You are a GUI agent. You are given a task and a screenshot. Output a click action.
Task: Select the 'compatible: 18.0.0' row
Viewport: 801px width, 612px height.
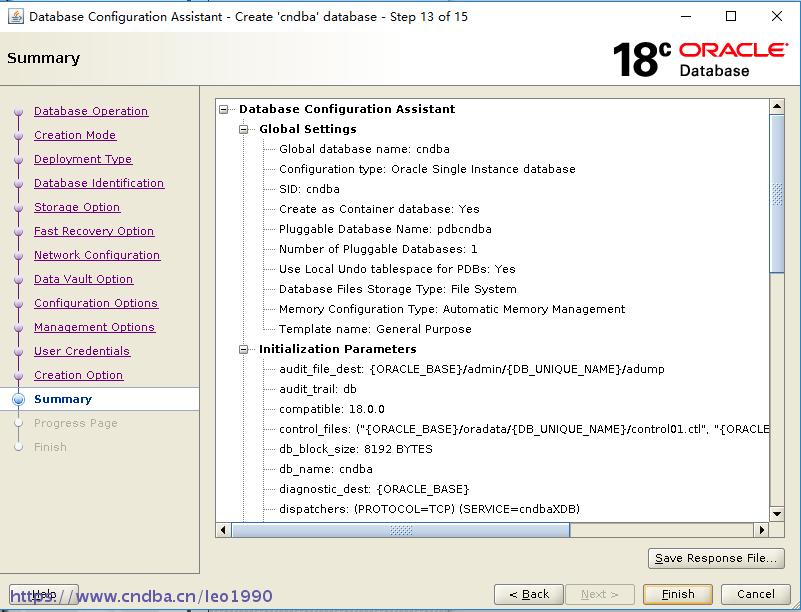click(332, 409)
